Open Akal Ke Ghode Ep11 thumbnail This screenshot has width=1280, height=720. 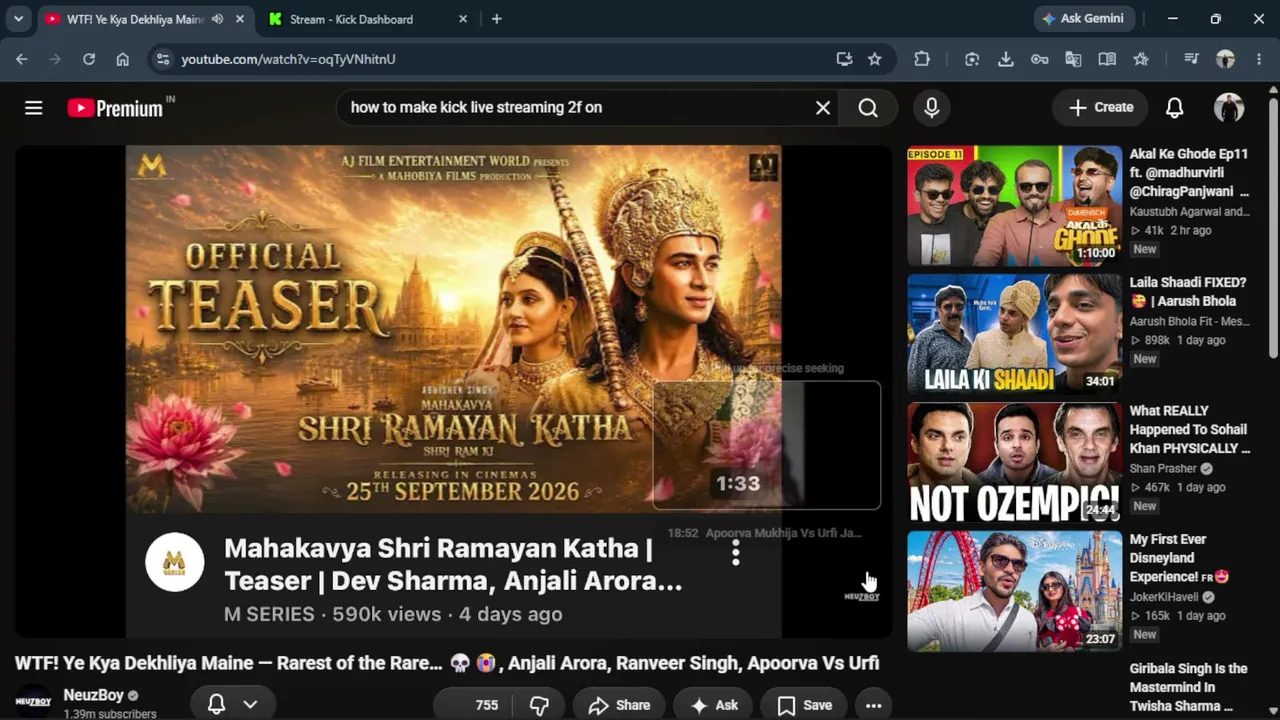(1014, 206)
